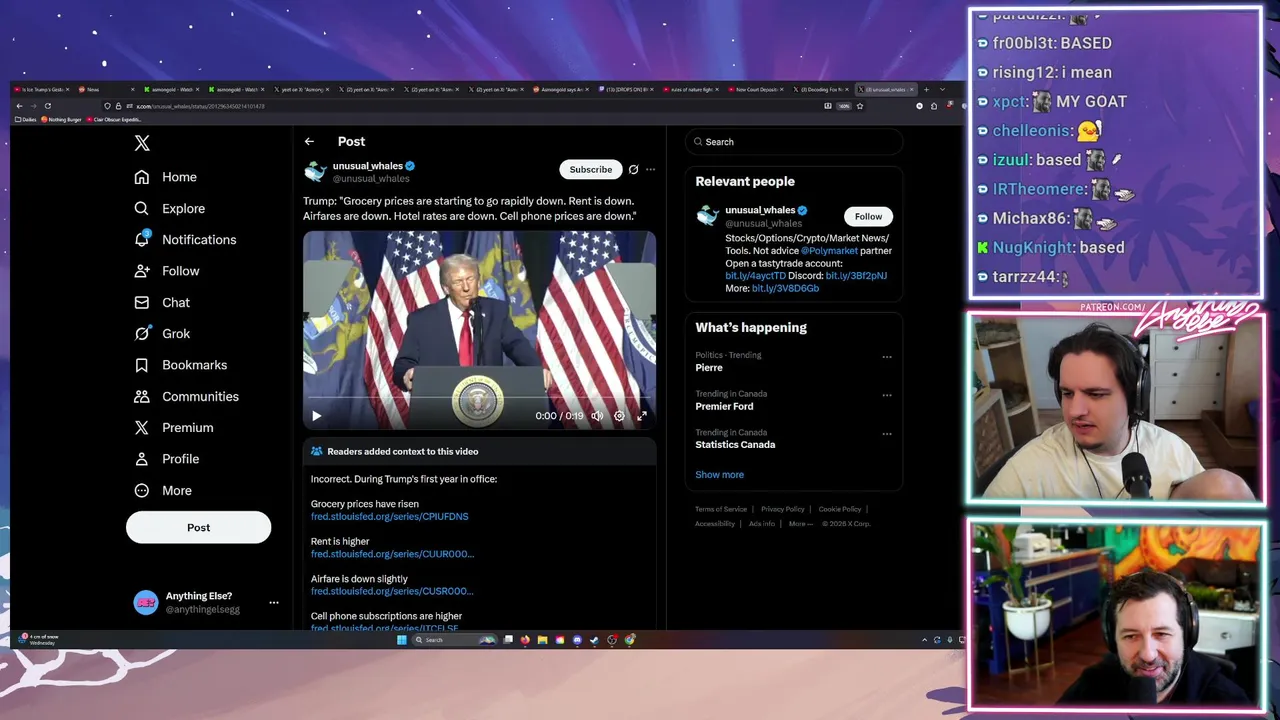The image size is (1280, 720).
Task: Open the Follow section in the sidebar
Action: tap(167, 271)
